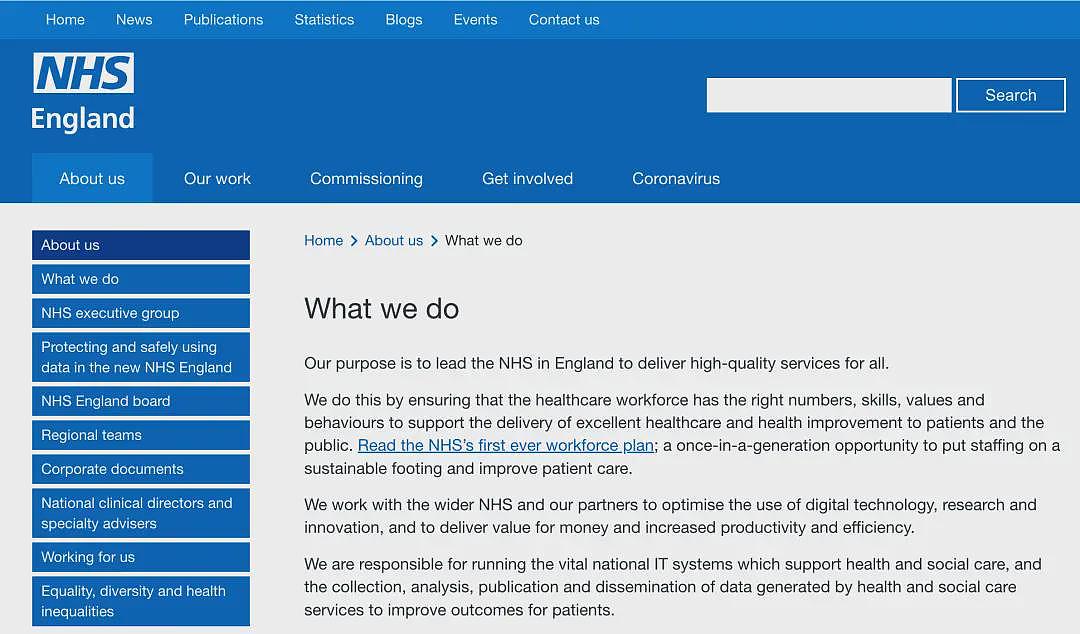The height and width of the screenshot is (634, 1080).
Task: Open Contact us in top bar
Action: tap(563, 20)
